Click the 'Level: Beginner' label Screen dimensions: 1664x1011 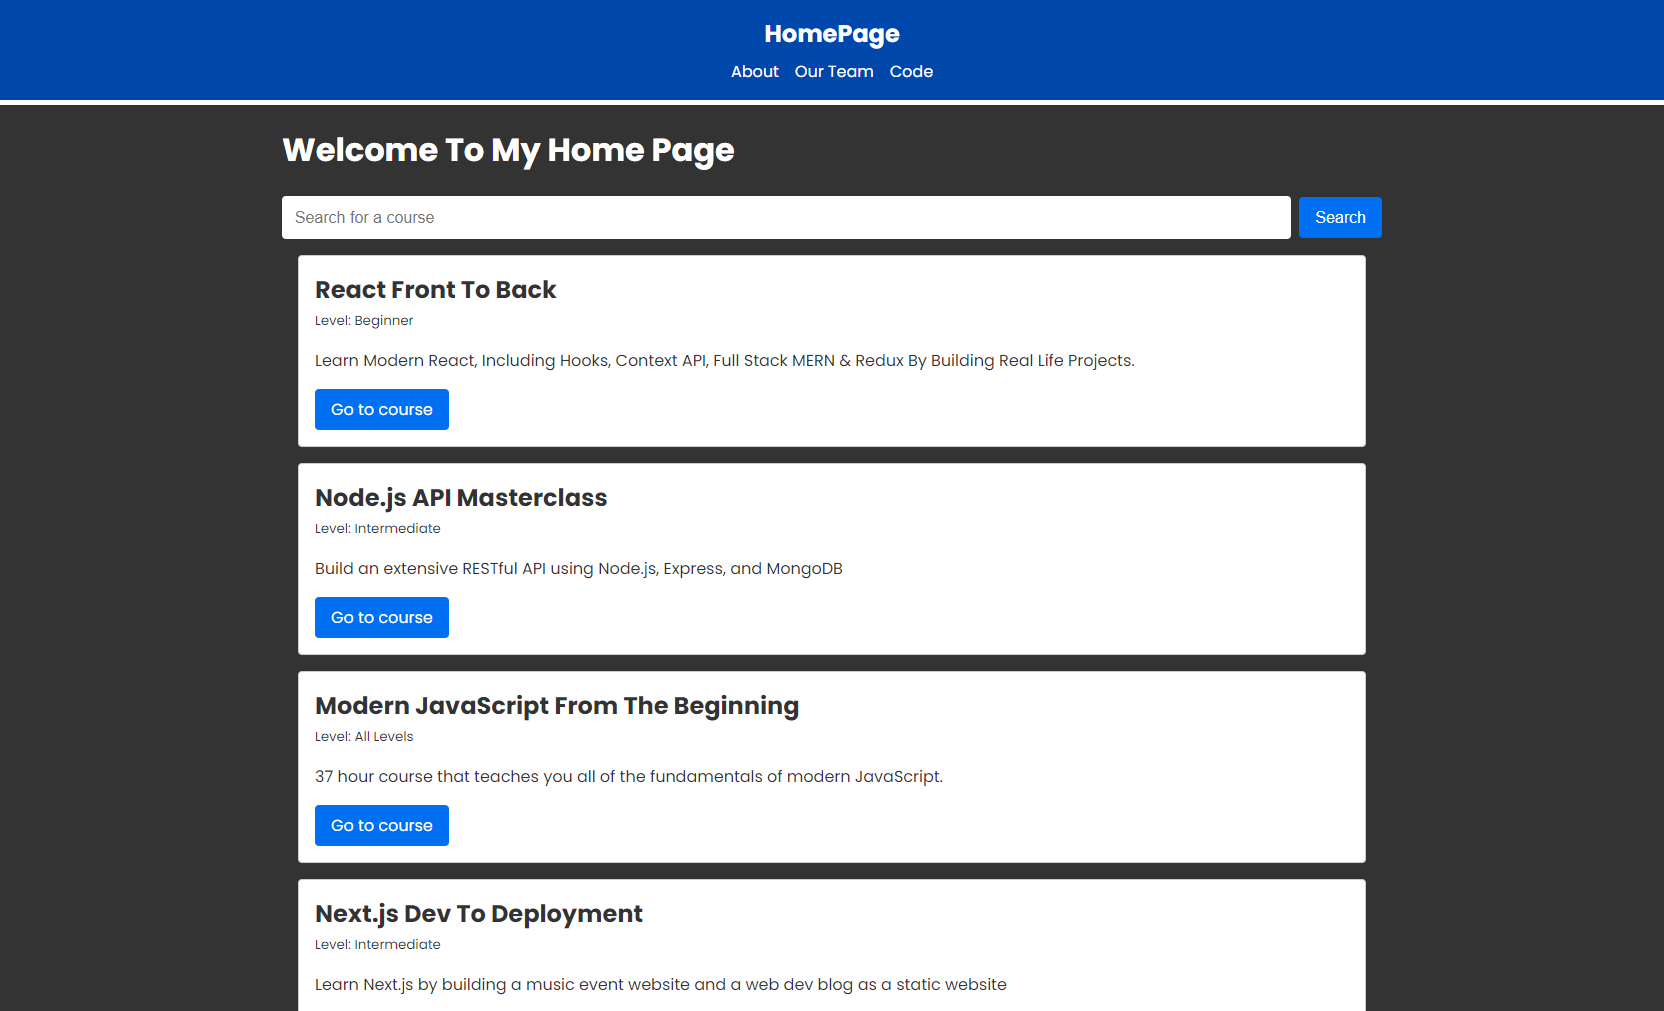[x=364, y=321]
